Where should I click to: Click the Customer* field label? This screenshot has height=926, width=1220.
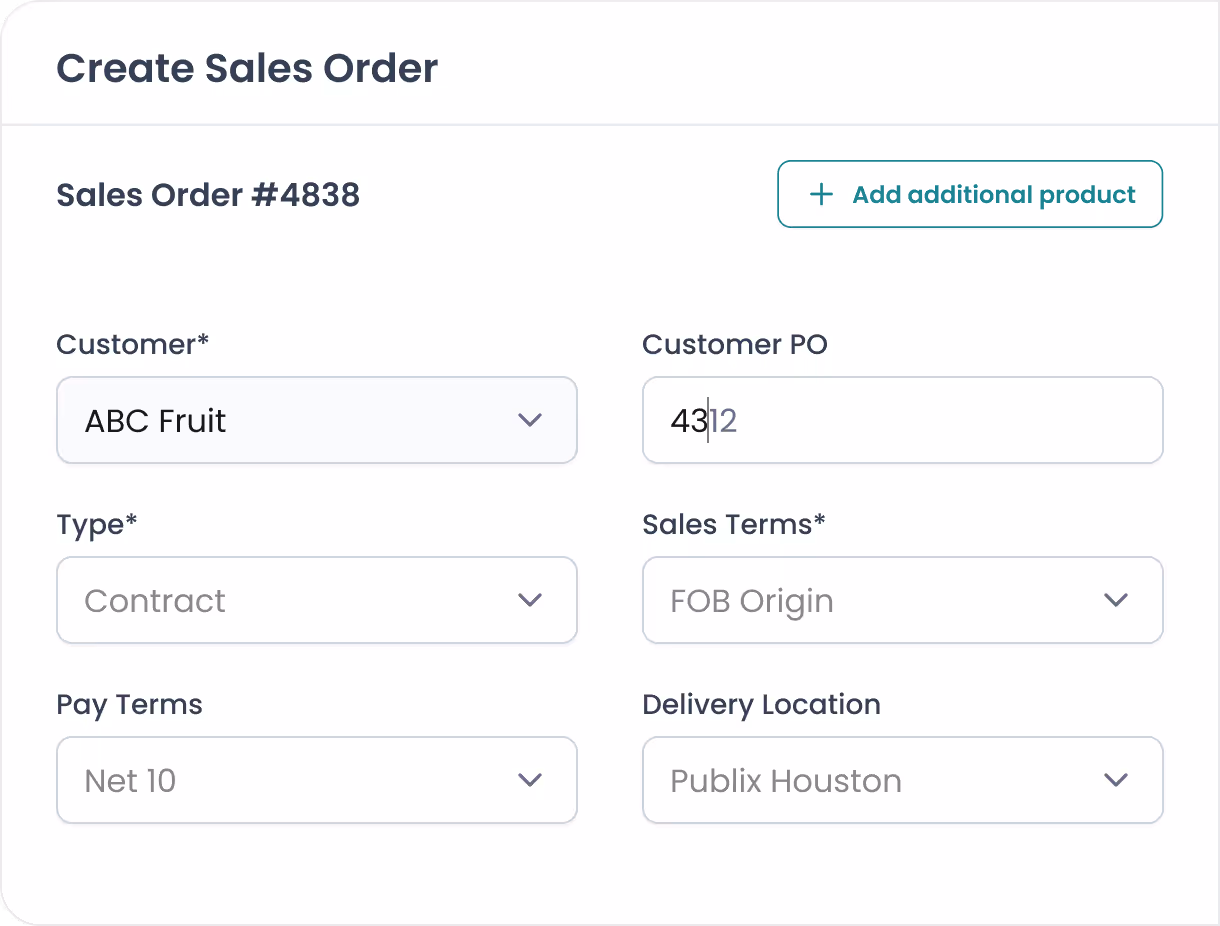click(x=132, y=344)
